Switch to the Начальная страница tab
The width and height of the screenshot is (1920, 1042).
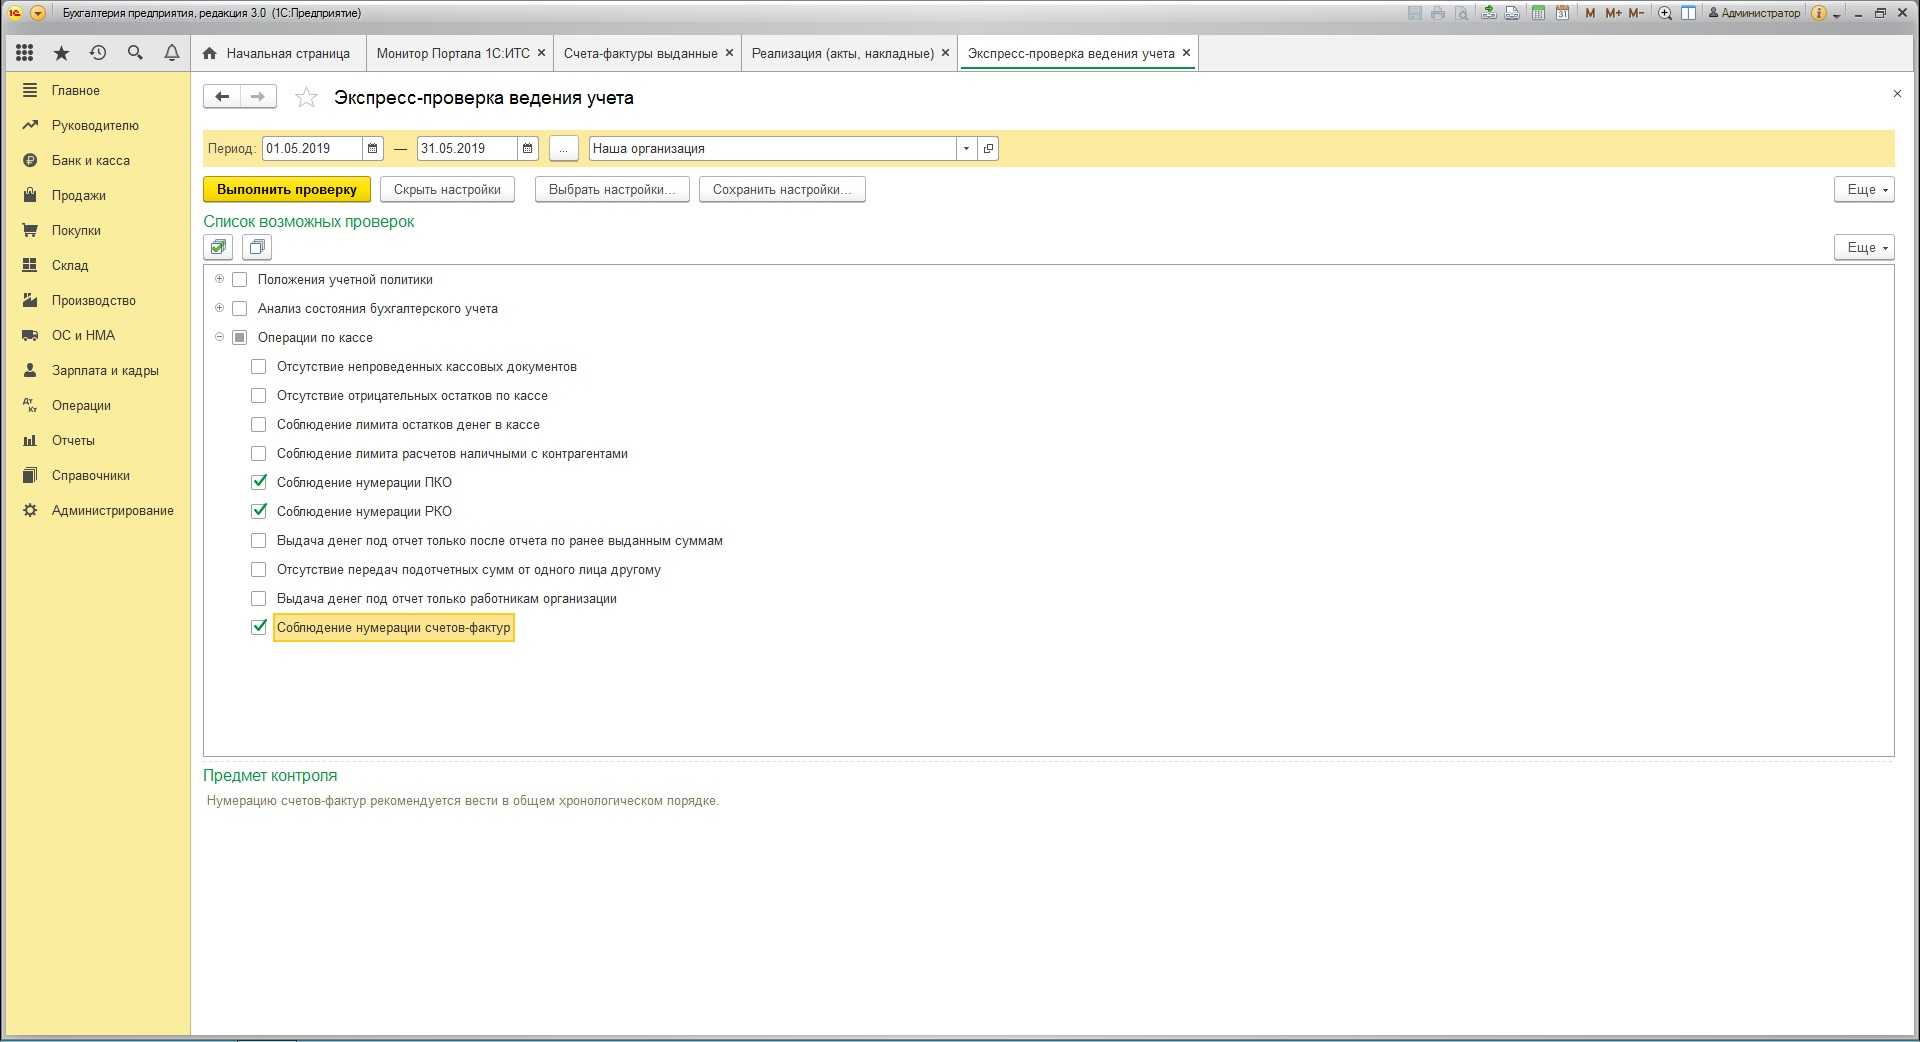(276, 53)
